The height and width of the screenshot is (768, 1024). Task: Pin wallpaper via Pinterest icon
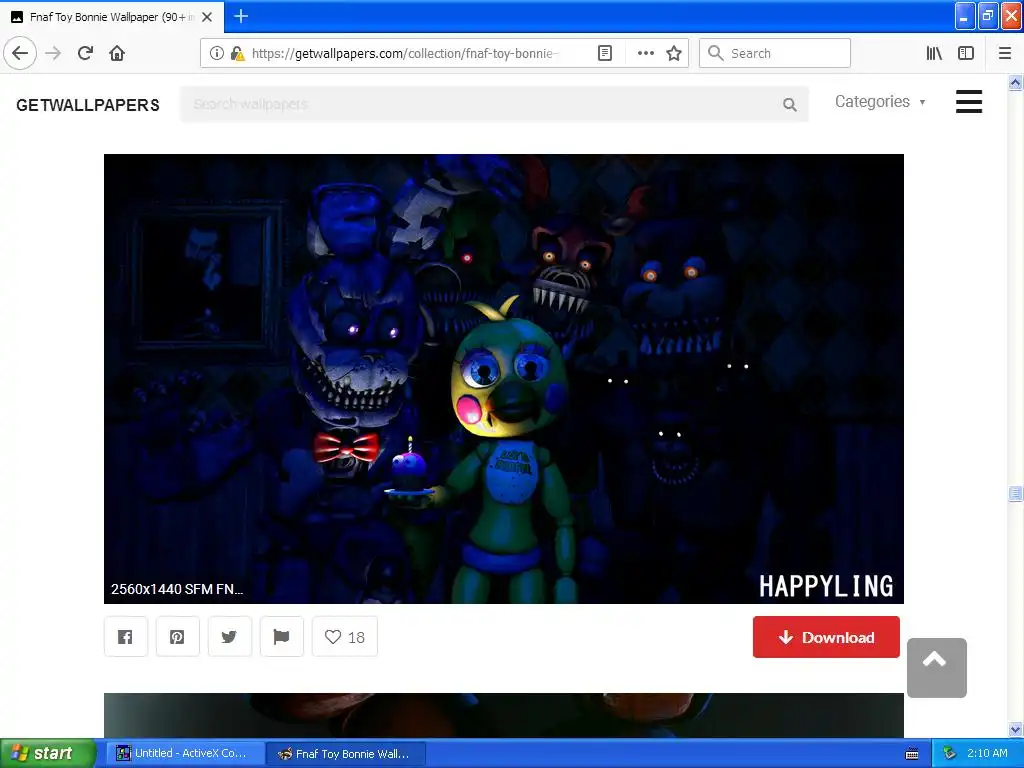point(177,637)
